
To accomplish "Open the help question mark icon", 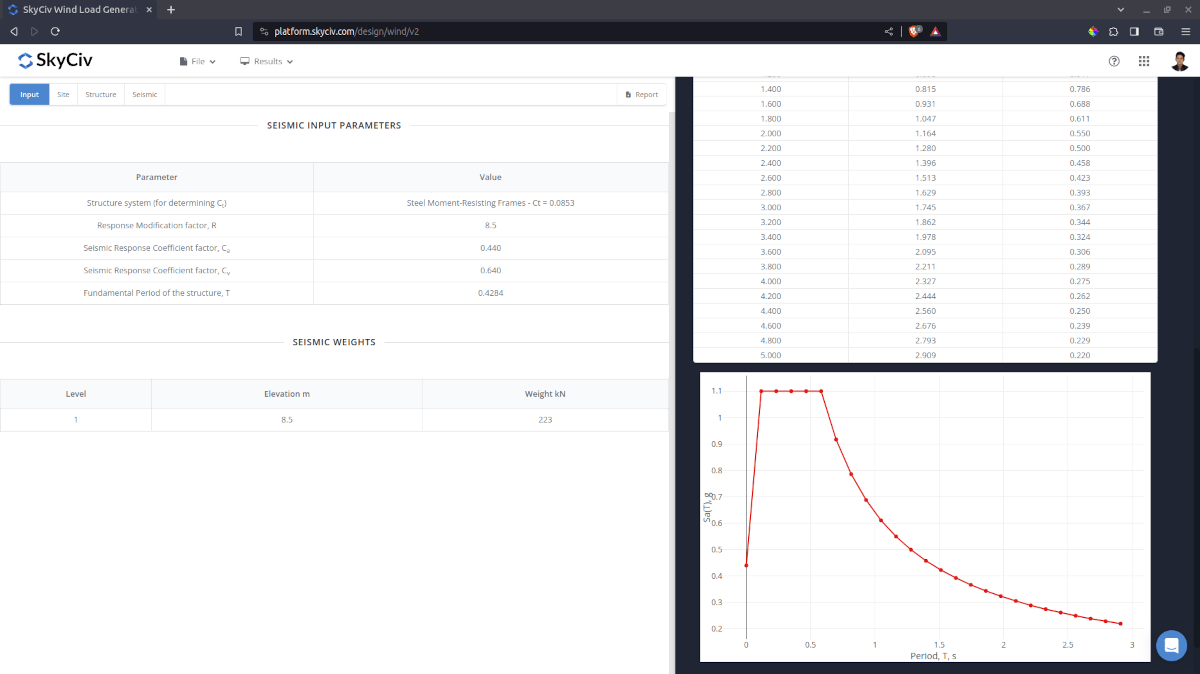I will click(x=1114, y=61).
